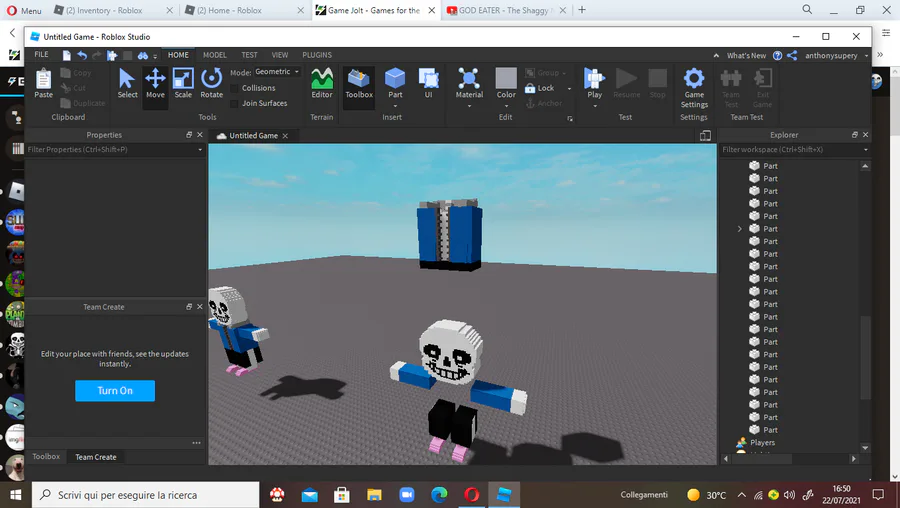Open Microsoft Edge from the taskbar

[439, 495]
